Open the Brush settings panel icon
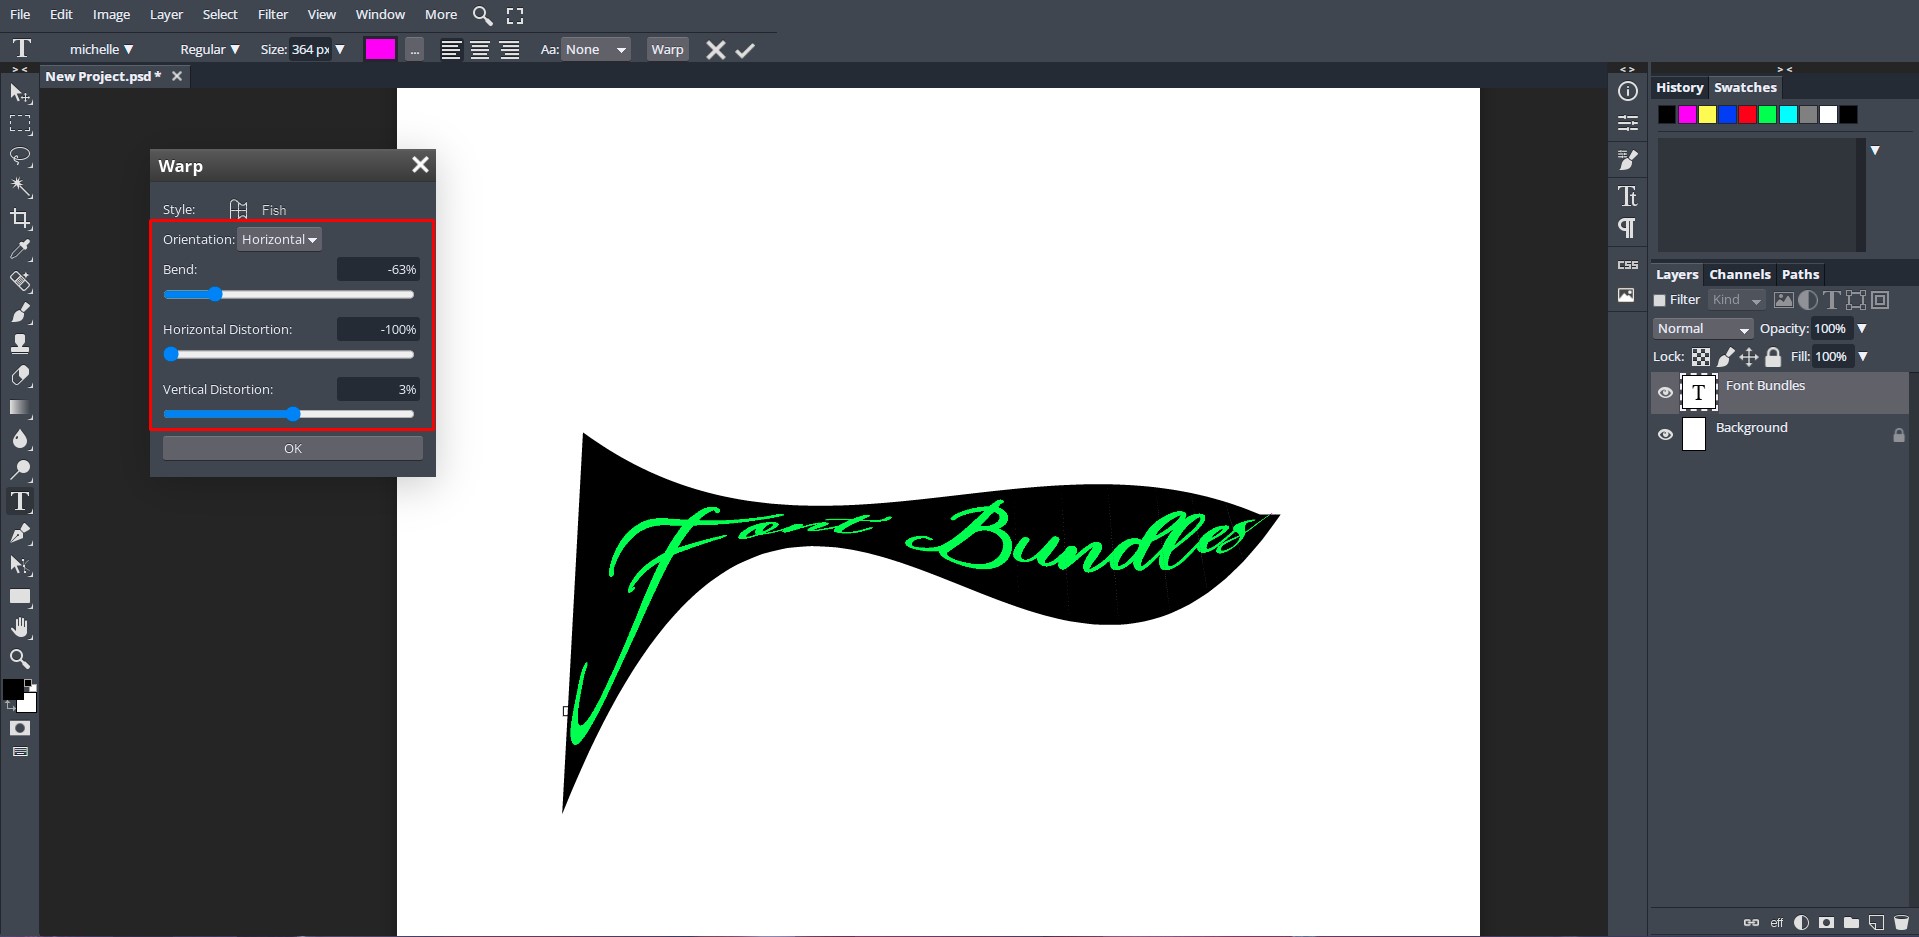 click(x=1628, y=159)
